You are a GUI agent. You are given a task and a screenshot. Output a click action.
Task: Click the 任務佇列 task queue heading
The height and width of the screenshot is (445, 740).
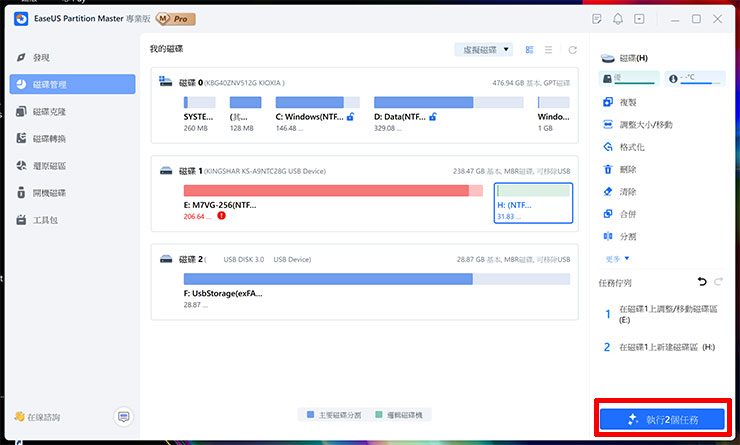click(615, 283)
